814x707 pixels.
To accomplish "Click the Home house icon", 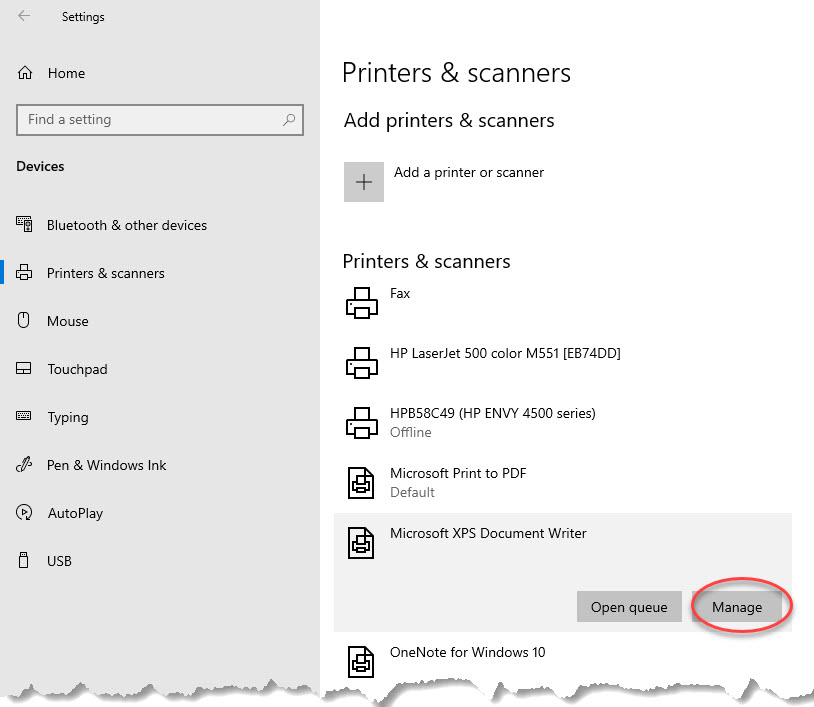I will click(x=25, y=73).
